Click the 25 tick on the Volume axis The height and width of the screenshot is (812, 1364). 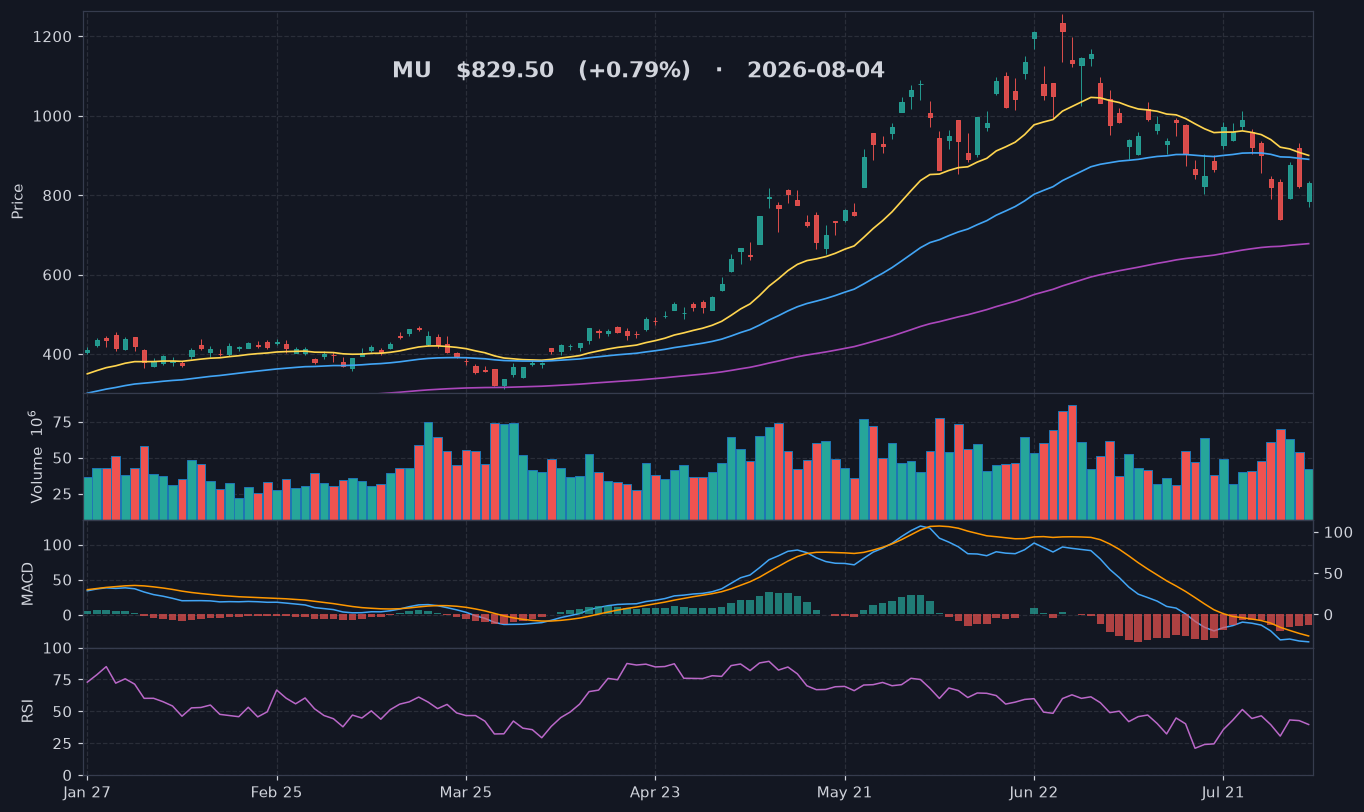pyautogui.click(x=62, y=495)
